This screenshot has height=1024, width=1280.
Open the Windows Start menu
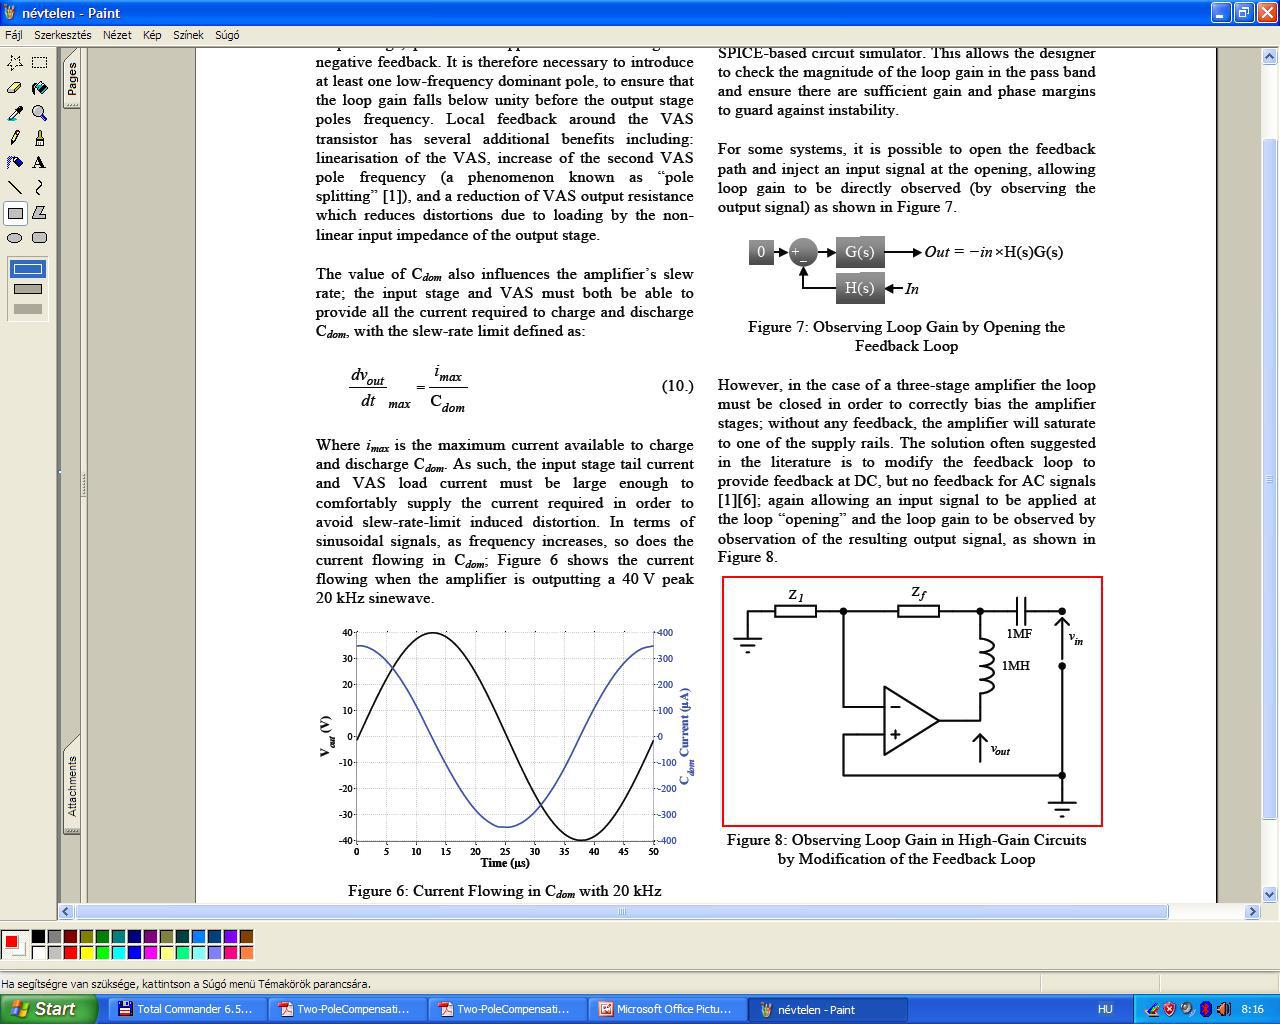coord(48,1009)
